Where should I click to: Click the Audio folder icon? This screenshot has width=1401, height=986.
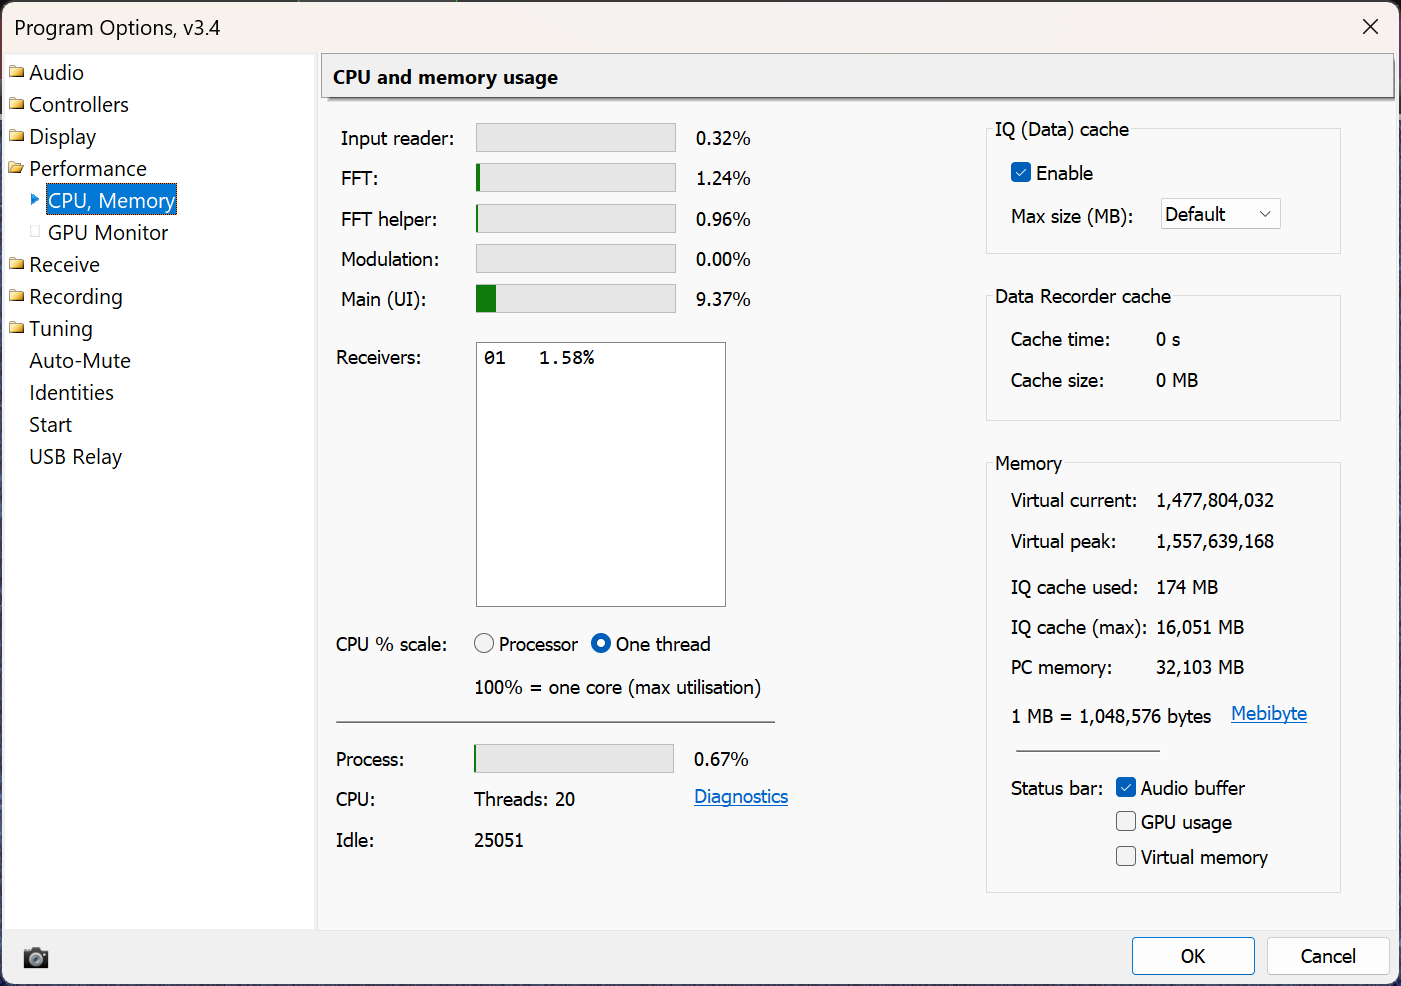[16, 72]
